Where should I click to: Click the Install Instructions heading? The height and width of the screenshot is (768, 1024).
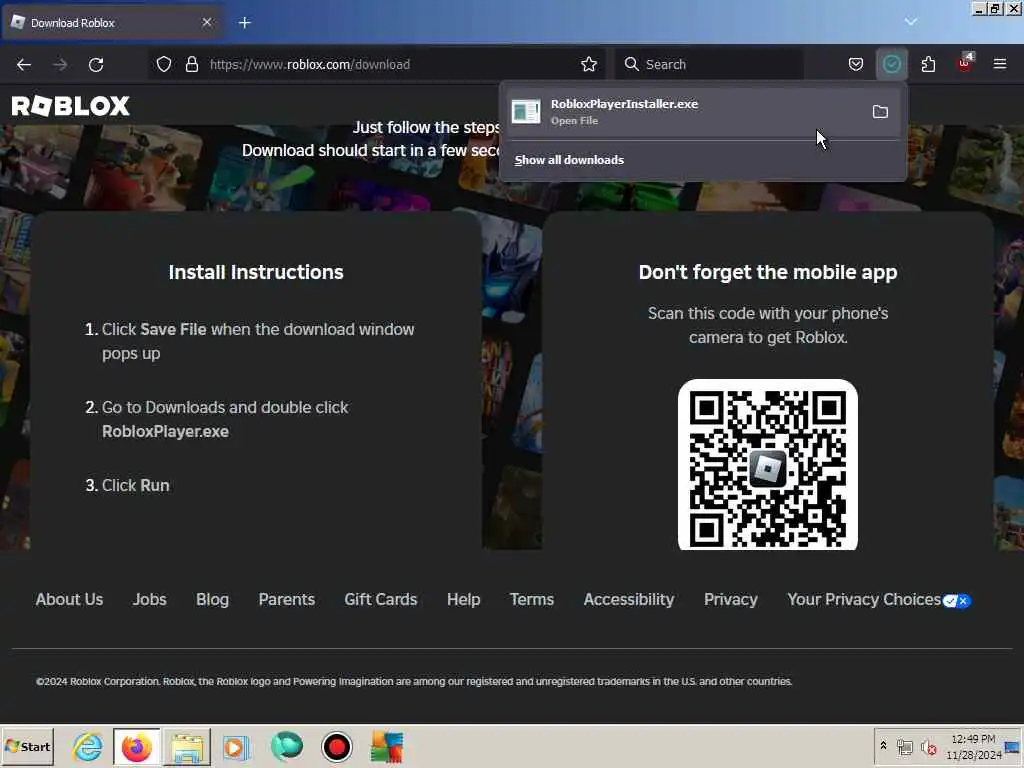[x=256, y=272]
